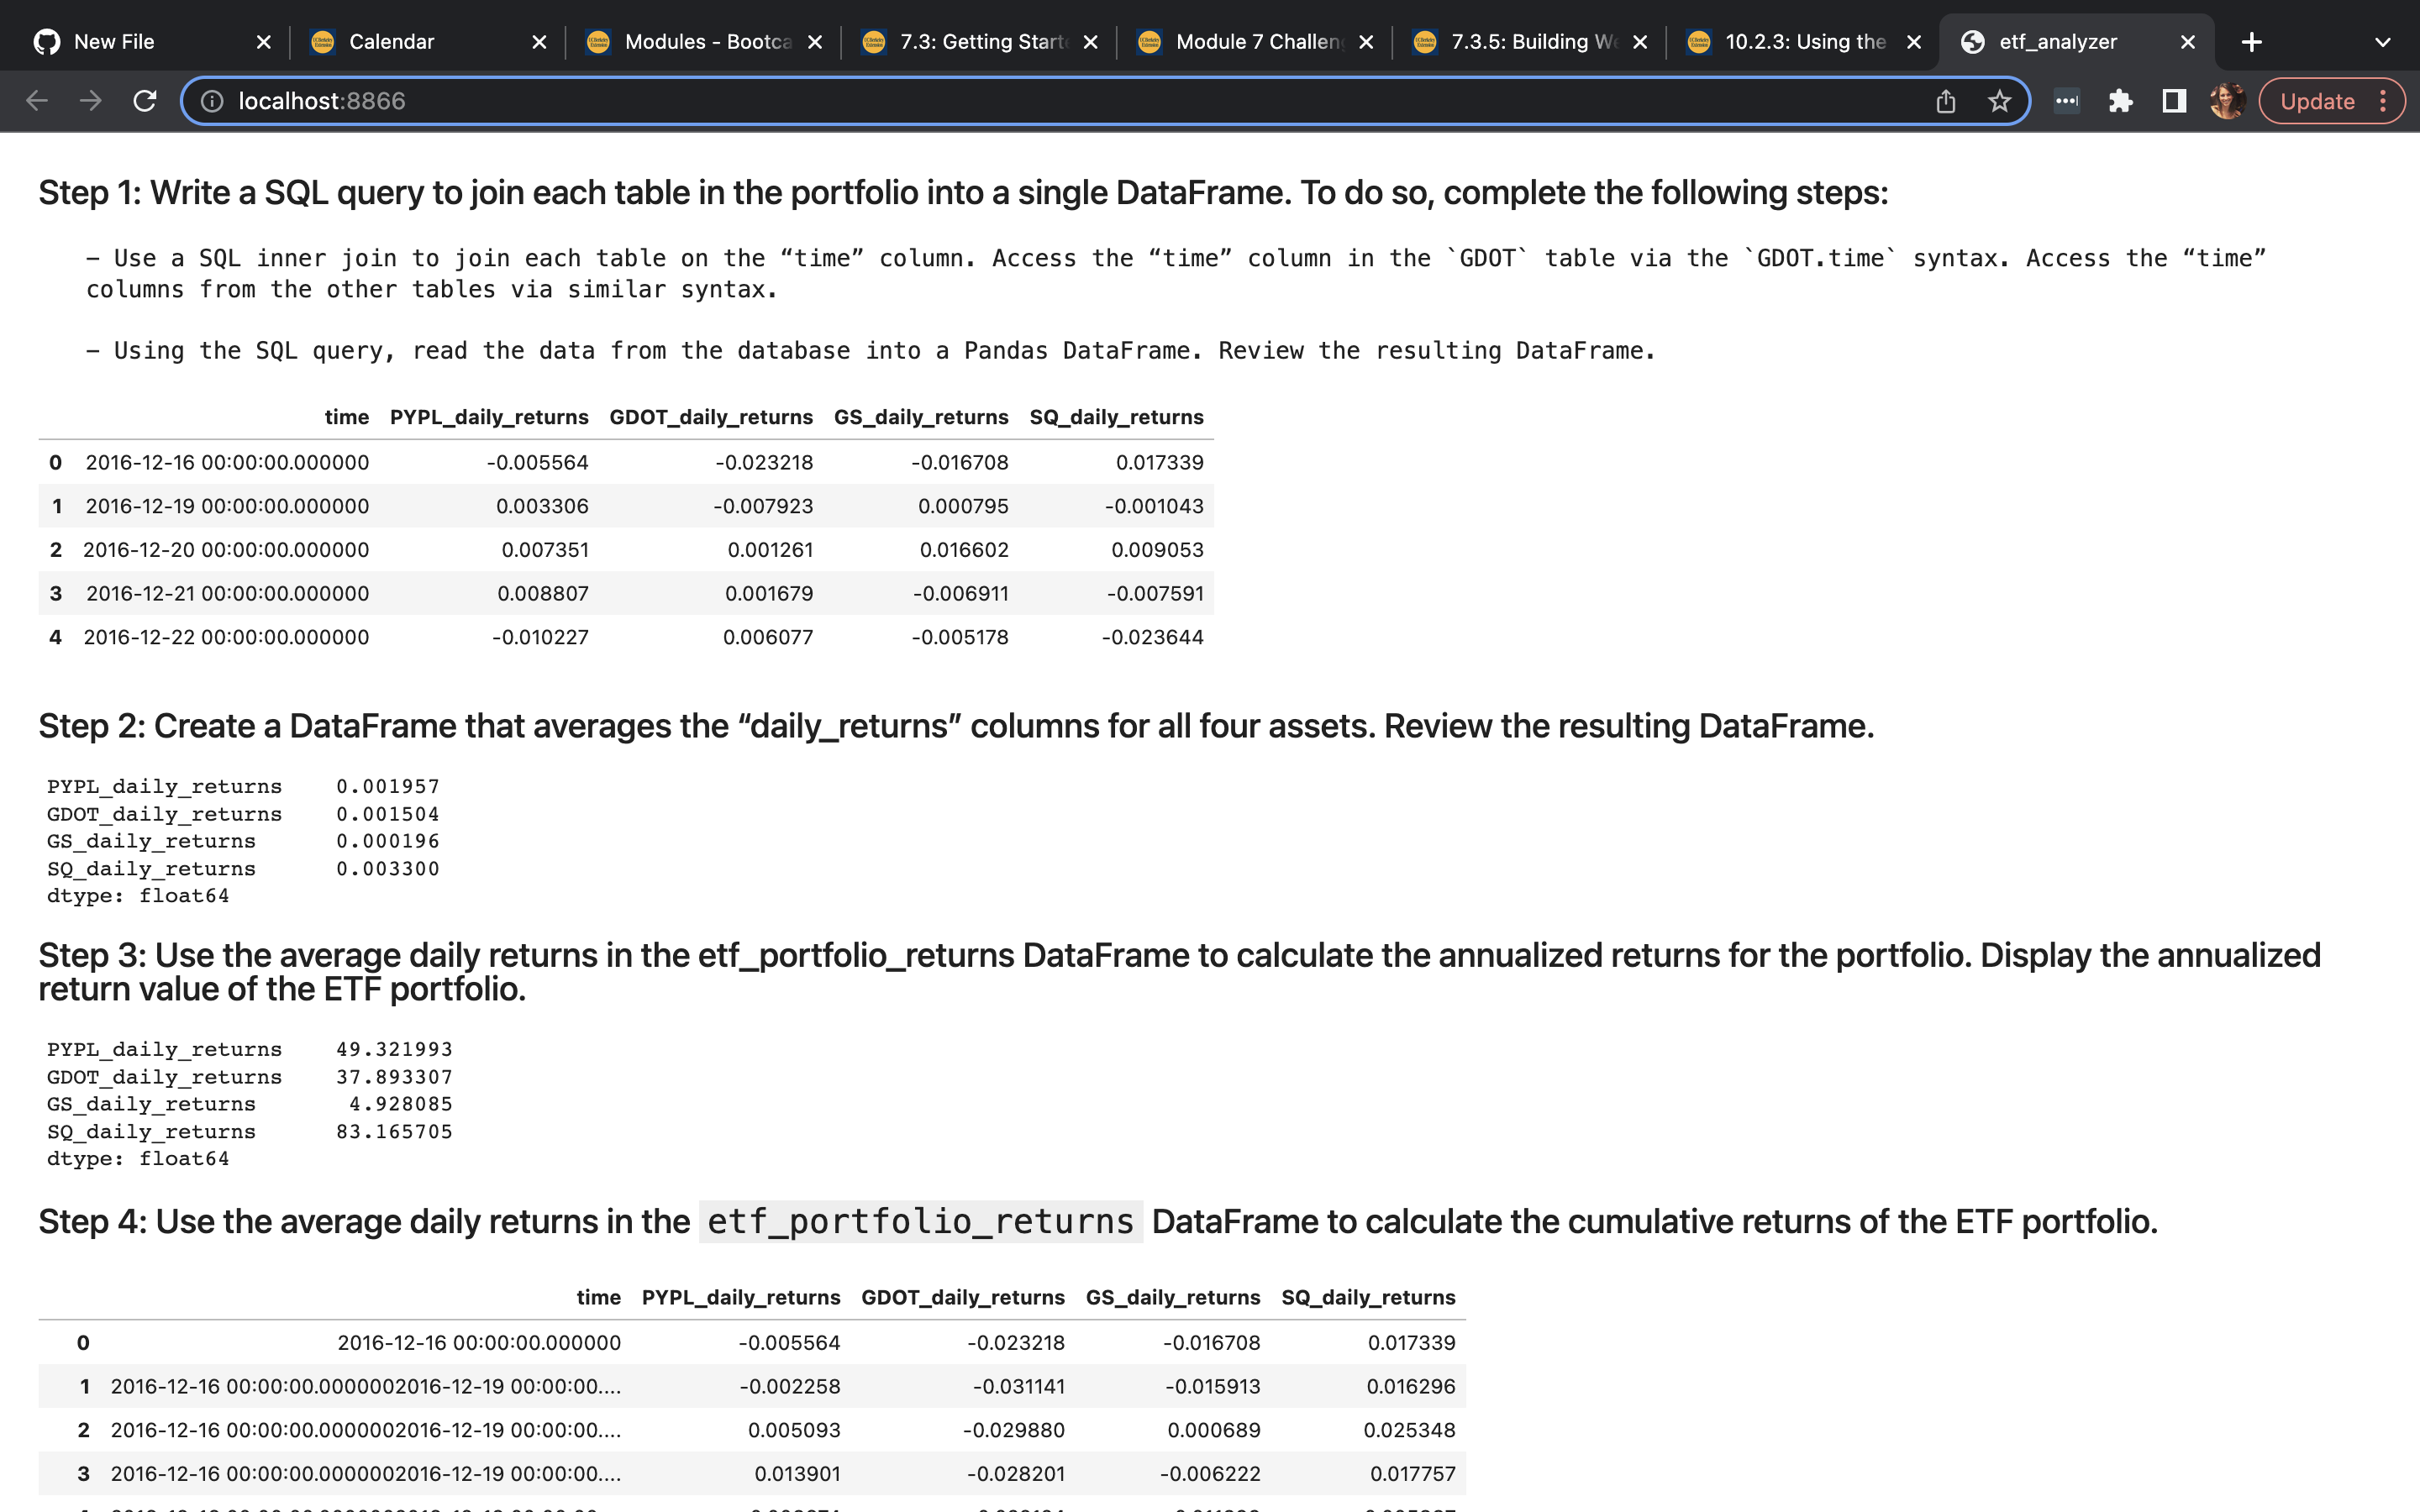Open the user profile avatar
This screenshot has width=2420, height=1512.
2227,101
